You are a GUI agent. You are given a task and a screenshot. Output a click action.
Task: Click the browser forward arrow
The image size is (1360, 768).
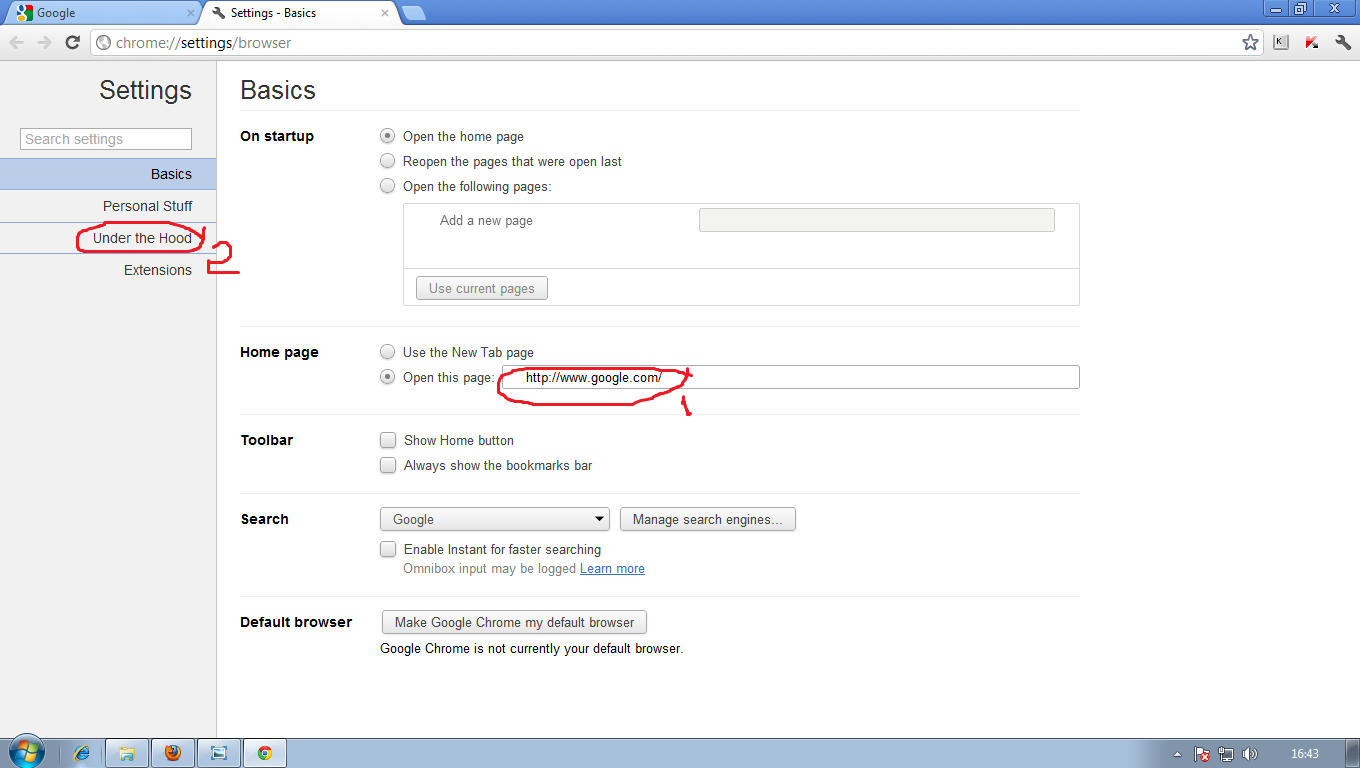click(x=44, y=42)
